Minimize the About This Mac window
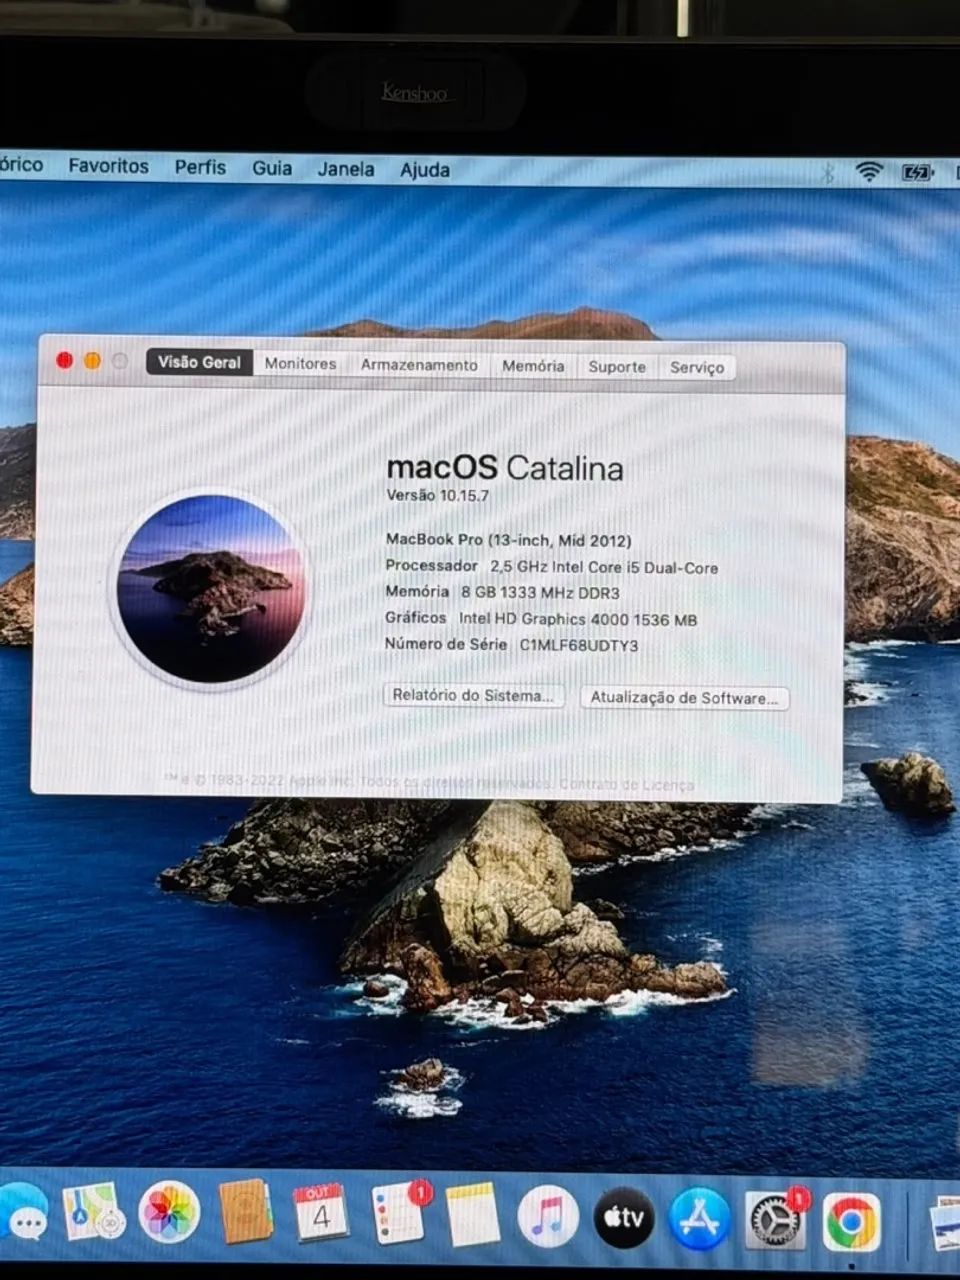Viewport: 960px width, 1280px height. [92, 361]
